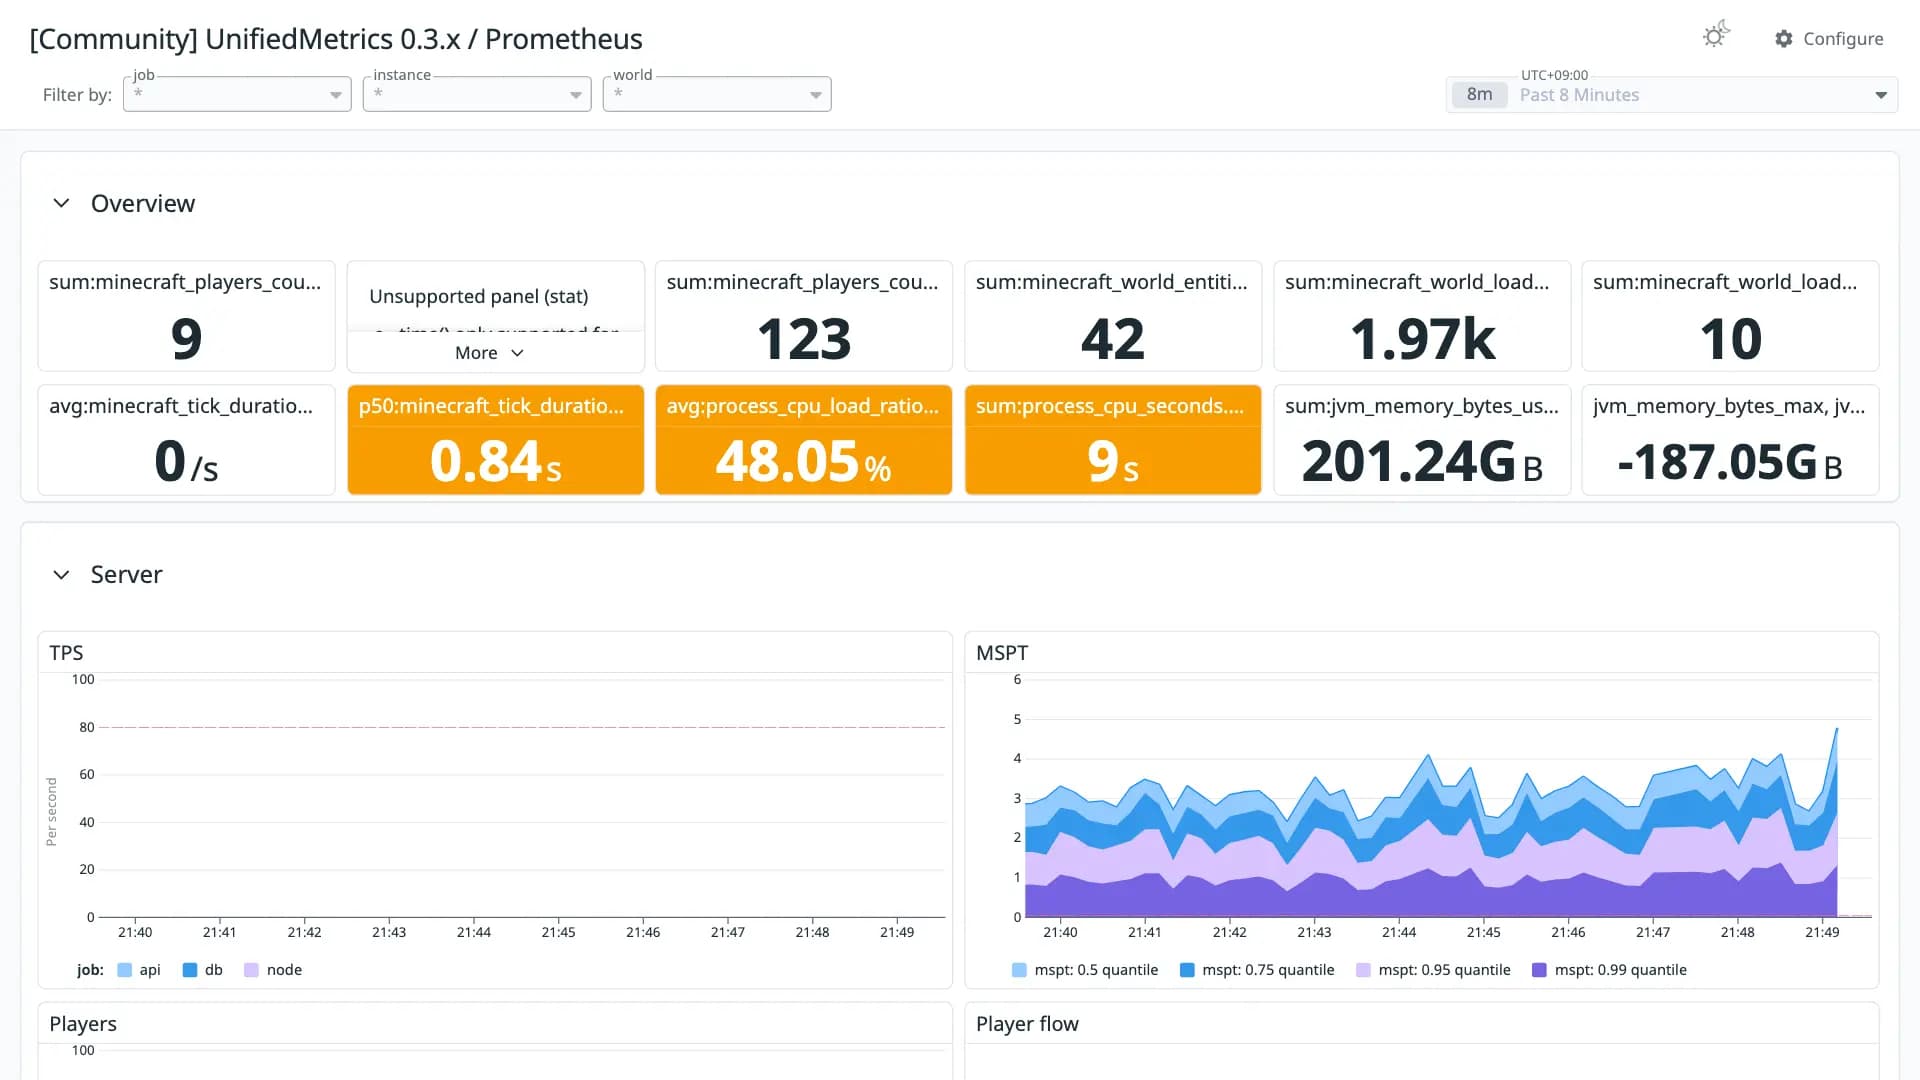
Task: Select the process CPU seconds 9s widget
Action: [1113, 440]
